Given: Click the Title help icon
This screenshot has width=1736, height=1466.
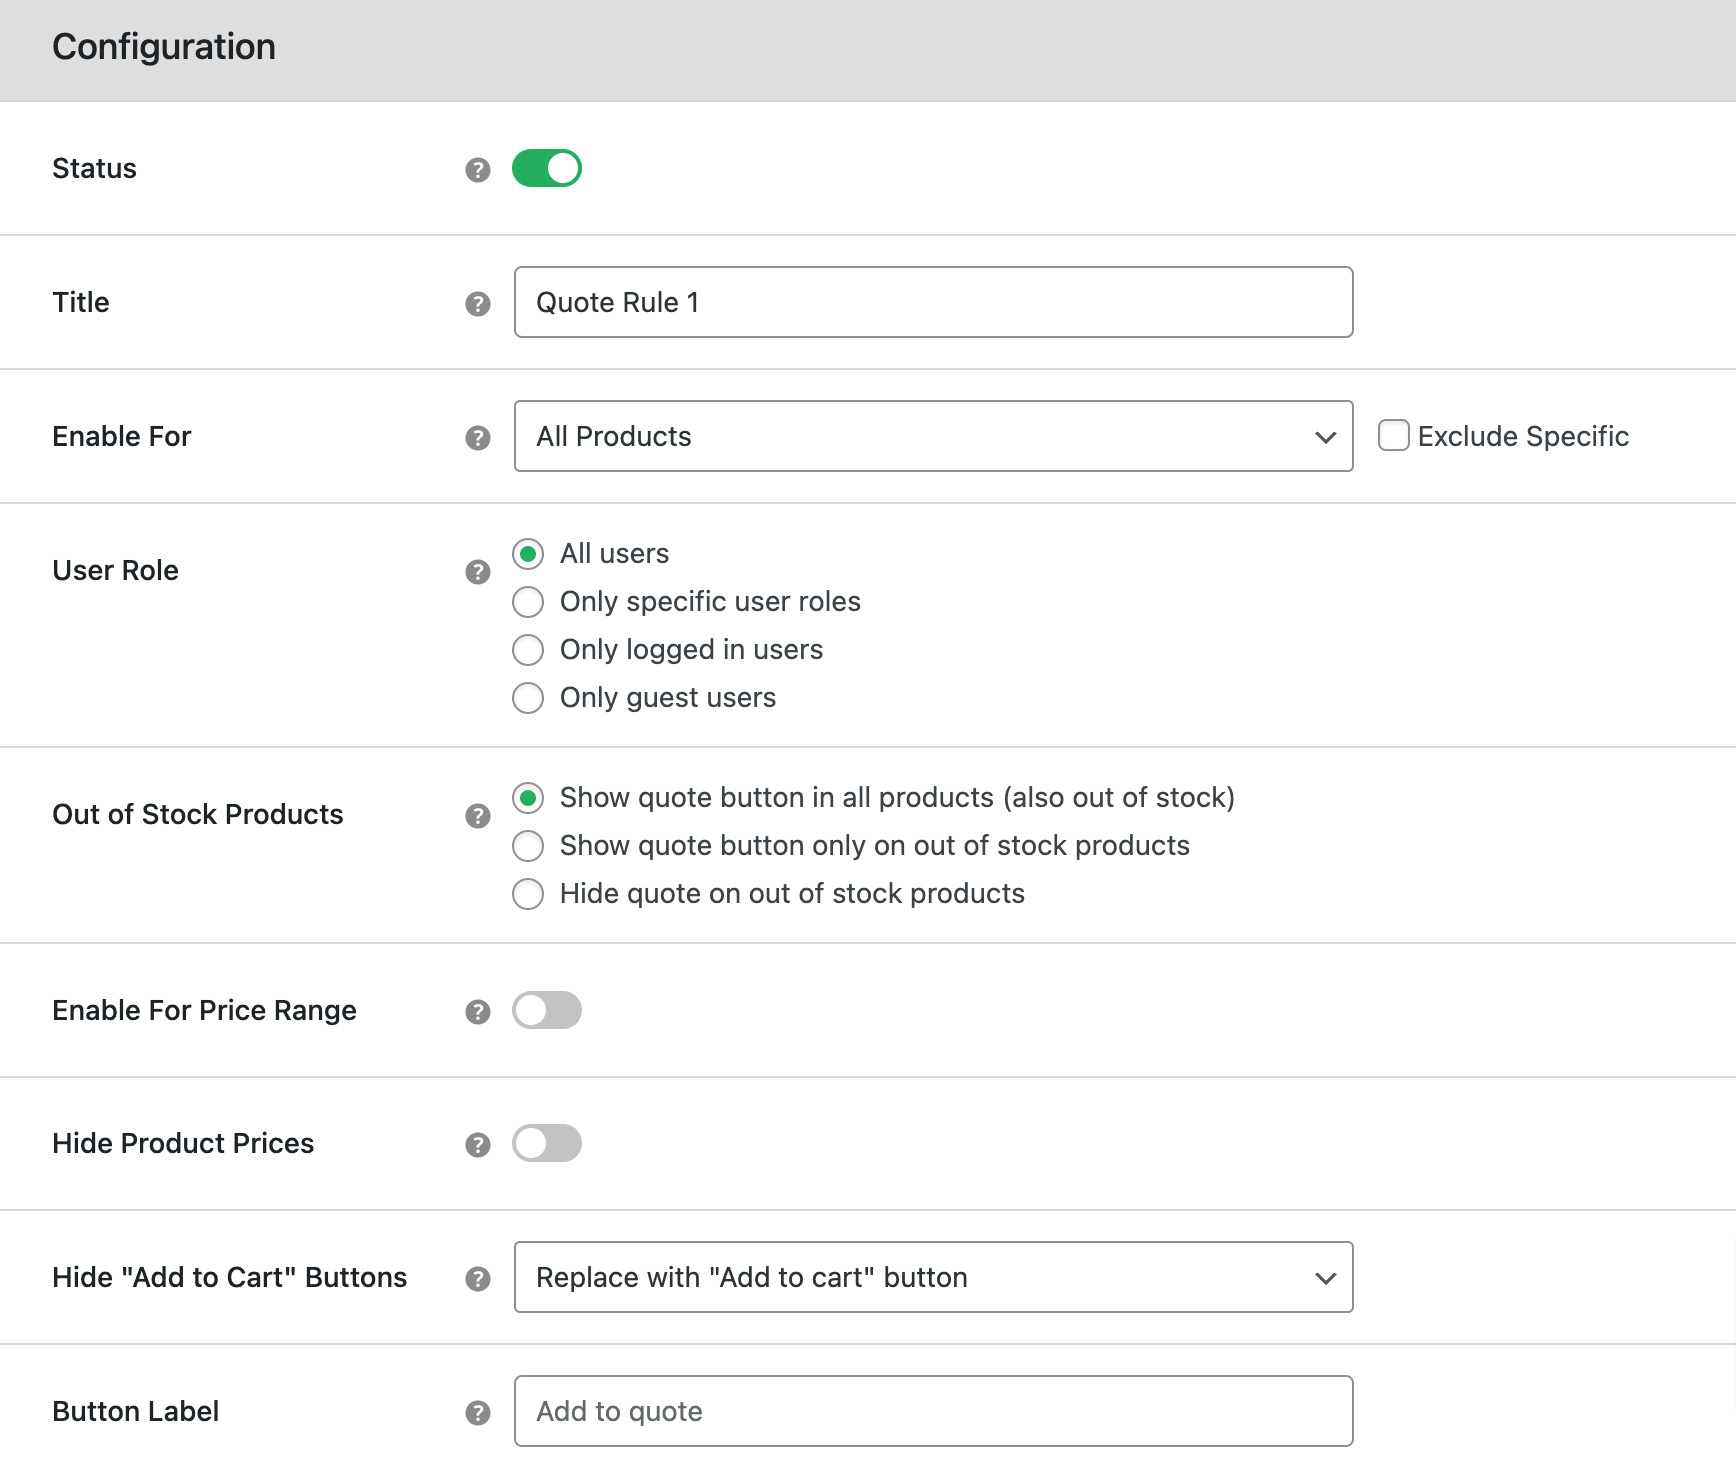Looking at the screenshot, I should click(x=478, y=301).
